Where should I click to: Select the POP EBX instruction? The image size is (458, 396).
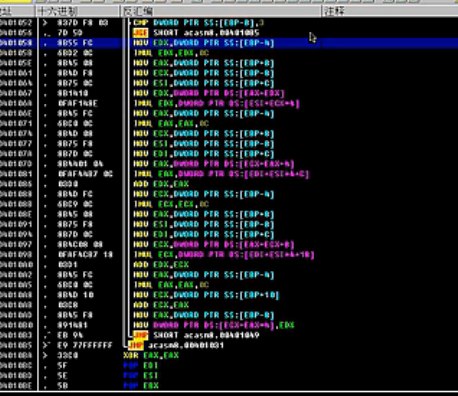[x=141, y=386]
